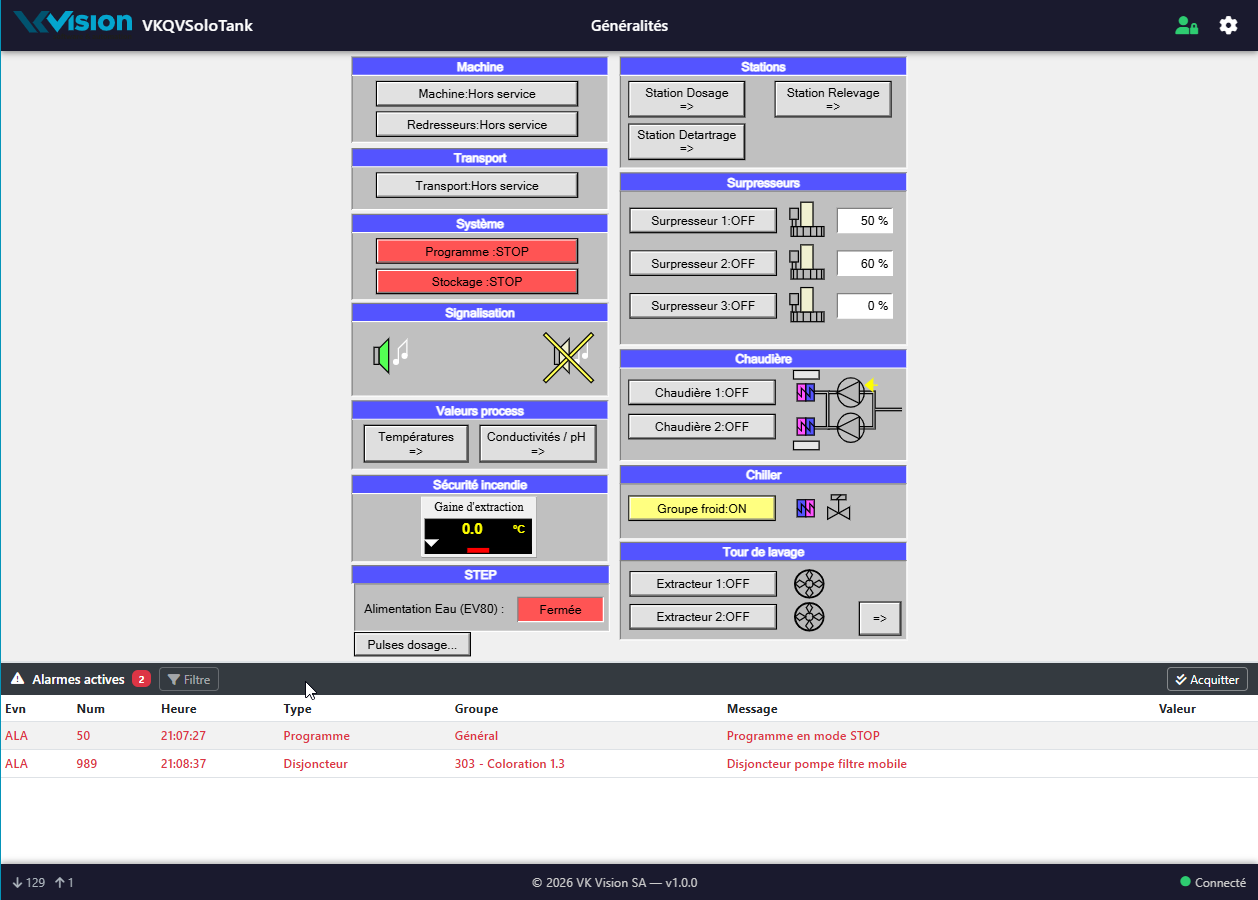Switch Surpresseur 3:OFF on
The height and width of the screenshot is (900, 1258).
pos(703,306)
